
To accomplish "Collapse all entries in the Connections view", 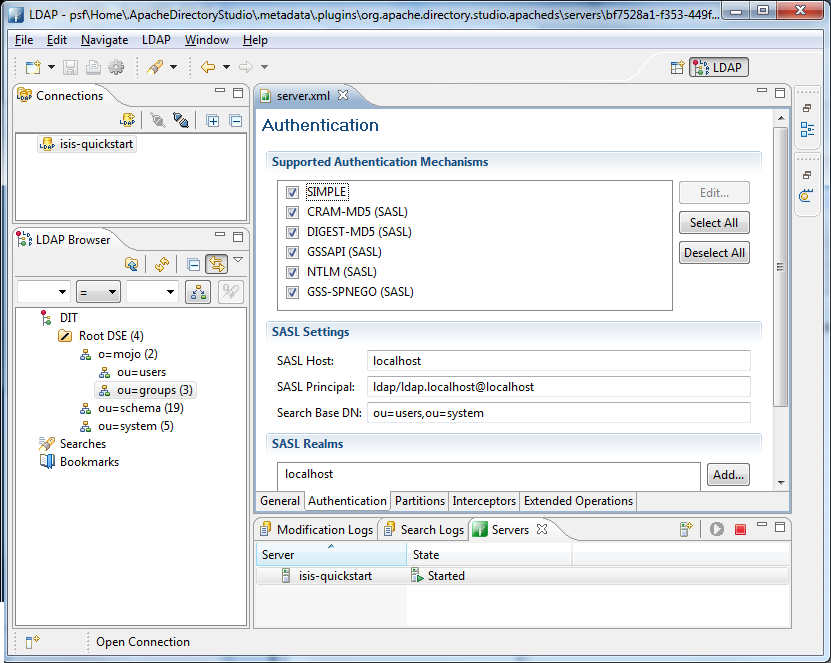I will tap(235, 119).
